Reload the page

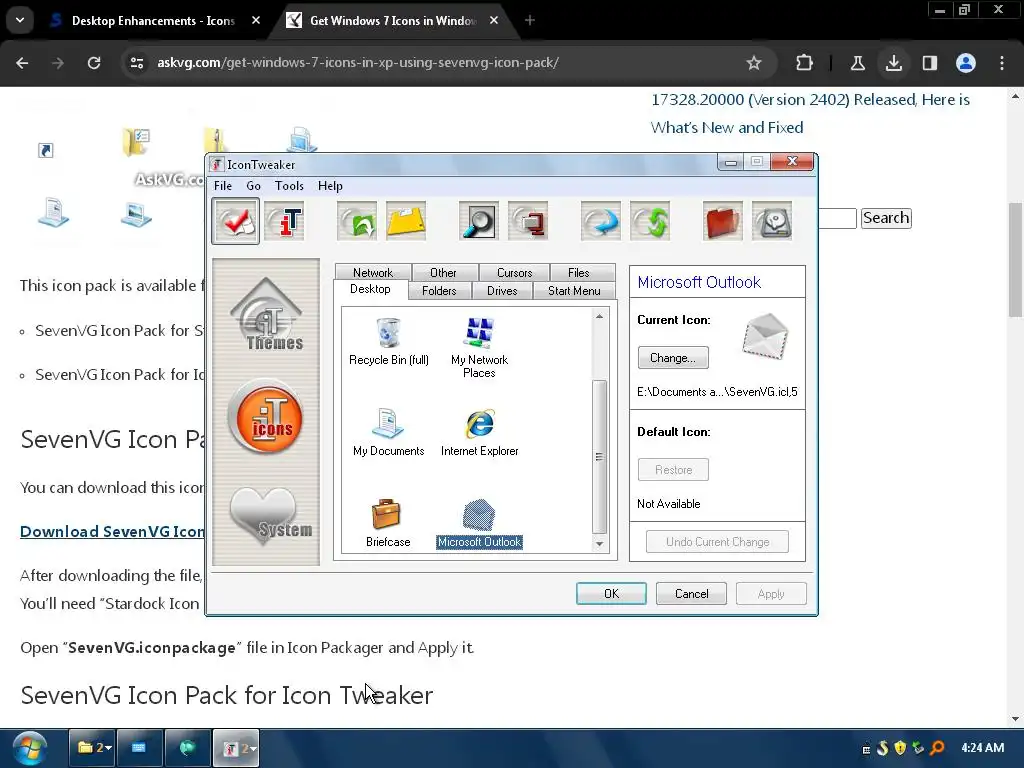[94, 63]
